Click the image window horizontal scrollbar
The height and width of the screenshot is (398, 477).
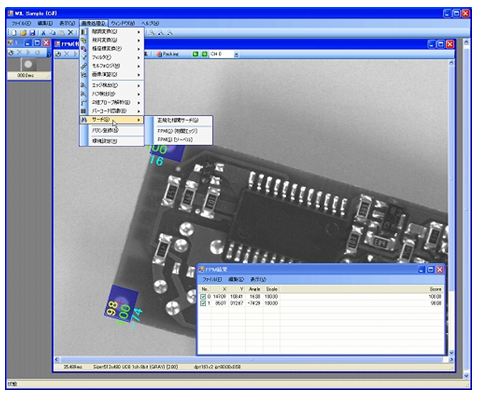254,360
